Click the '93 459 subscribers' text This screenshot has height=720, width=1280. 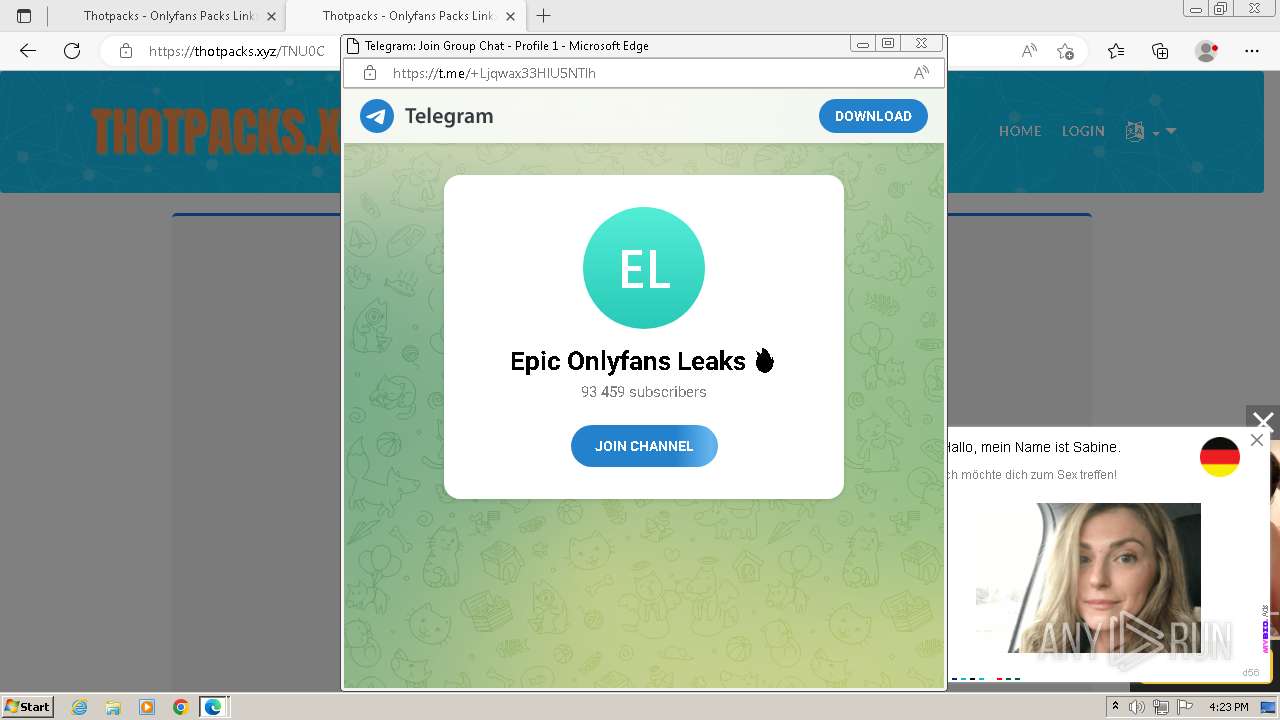(644, 392)
